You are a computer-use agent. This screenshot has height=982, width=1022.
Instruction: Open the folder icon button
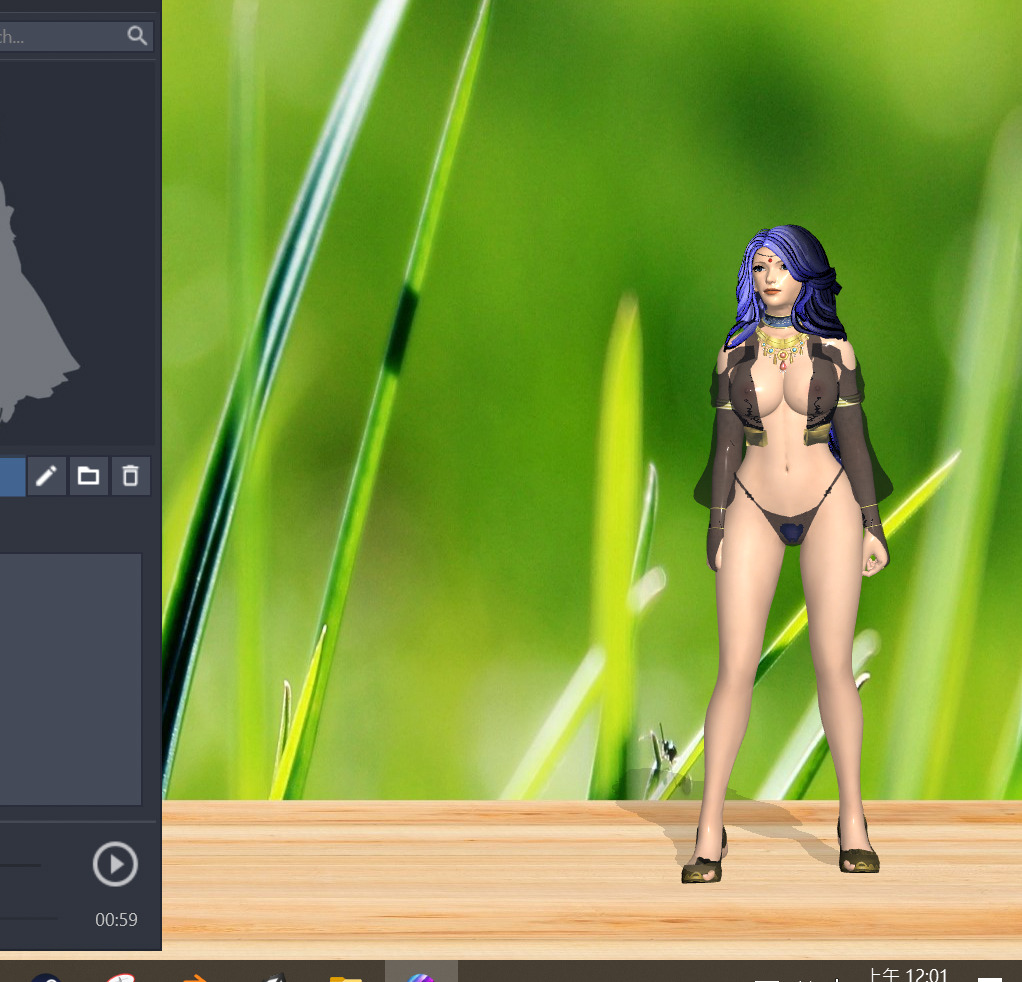point(88,476)
